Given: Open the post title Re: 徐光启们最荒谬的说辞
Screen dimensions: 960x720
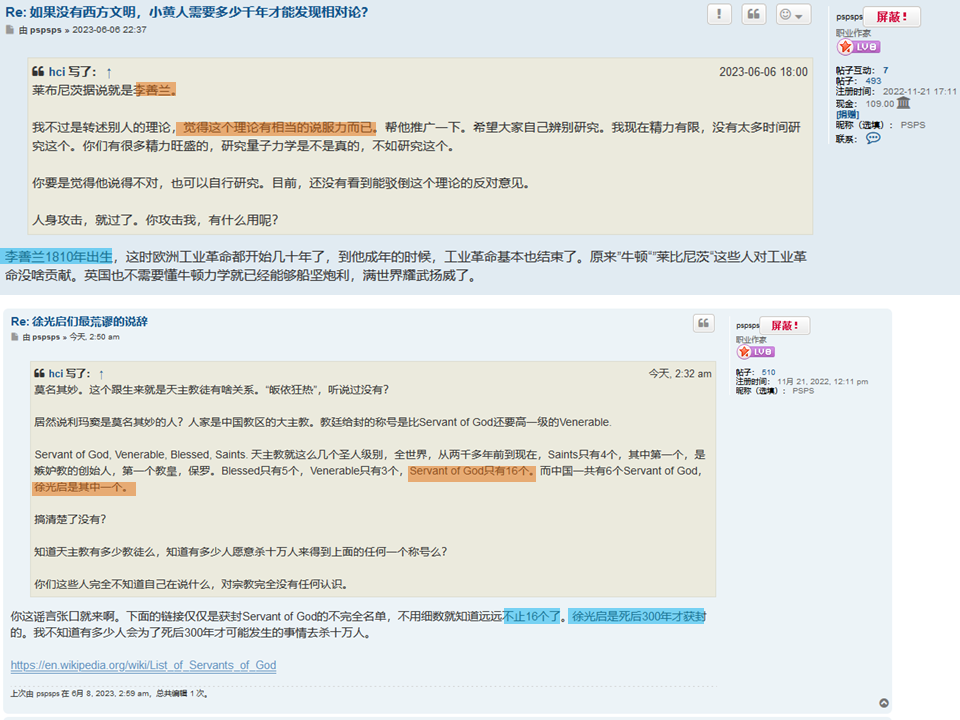Looking at the screenshot, I should (79, 321).
